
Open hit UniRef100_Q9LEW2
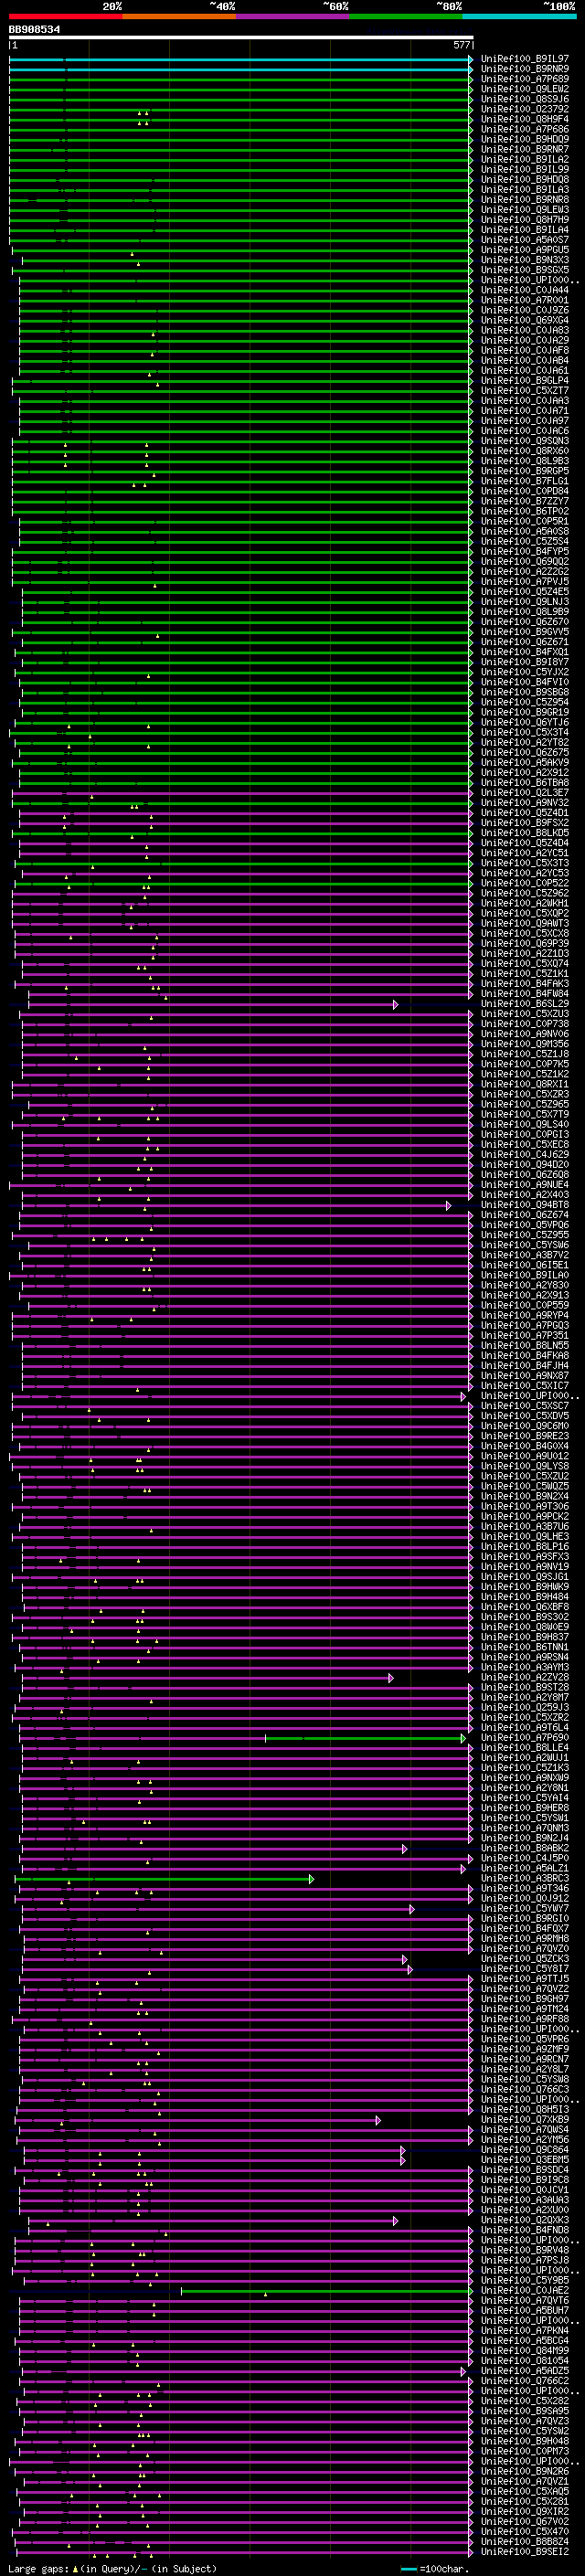pyautogui.click(x=525, y=89)
